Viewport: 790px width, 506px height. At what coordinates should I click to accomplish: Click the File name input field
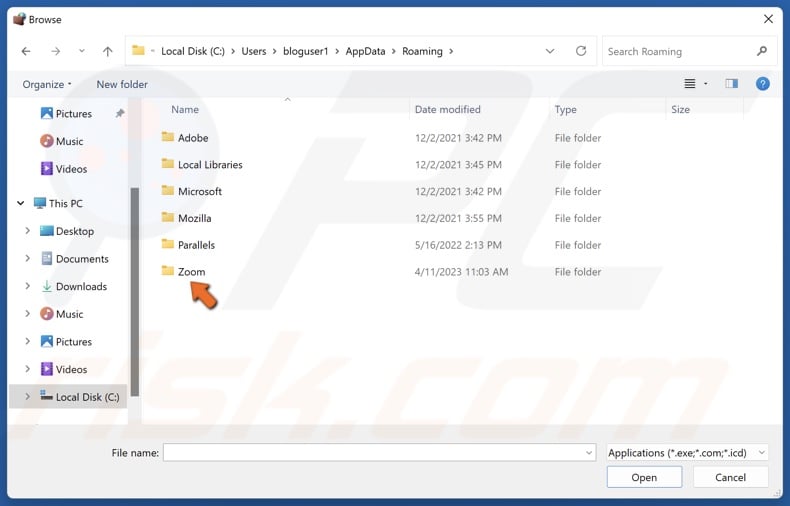[x=375, y=453]
